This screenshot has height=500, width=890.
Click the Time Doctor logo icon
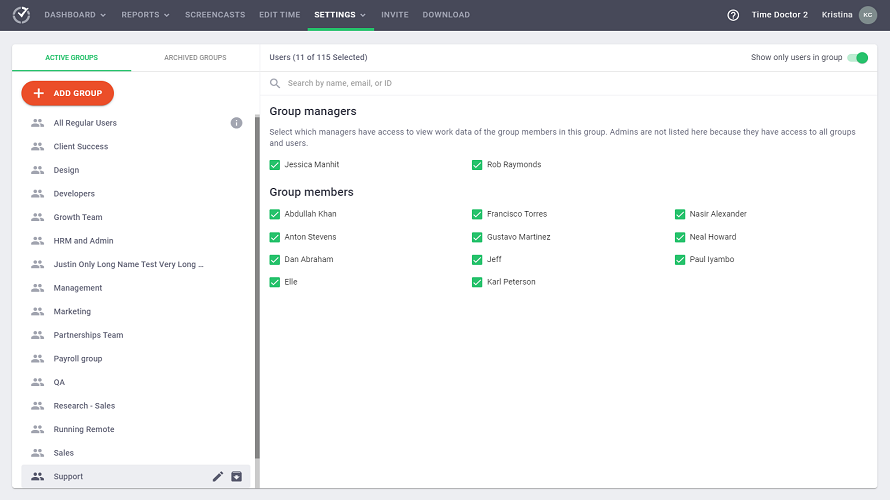click(x=21, y=15)
